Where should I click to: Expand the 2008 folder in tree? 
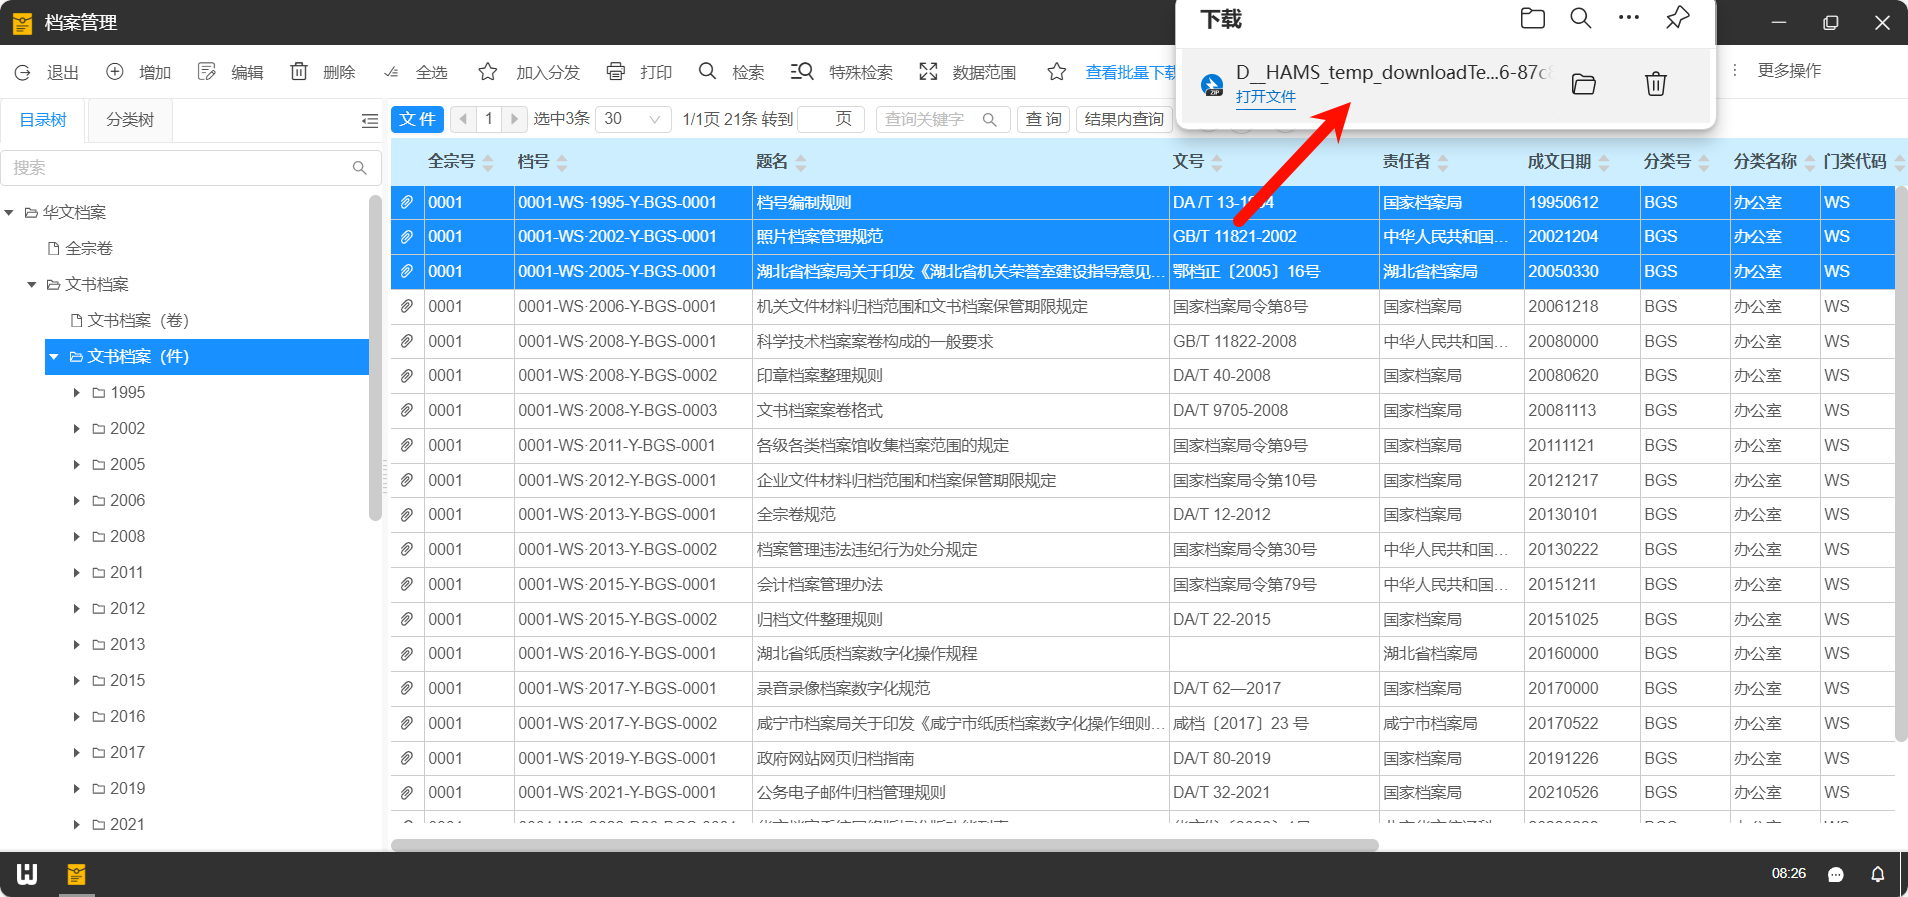pos(77,537)
